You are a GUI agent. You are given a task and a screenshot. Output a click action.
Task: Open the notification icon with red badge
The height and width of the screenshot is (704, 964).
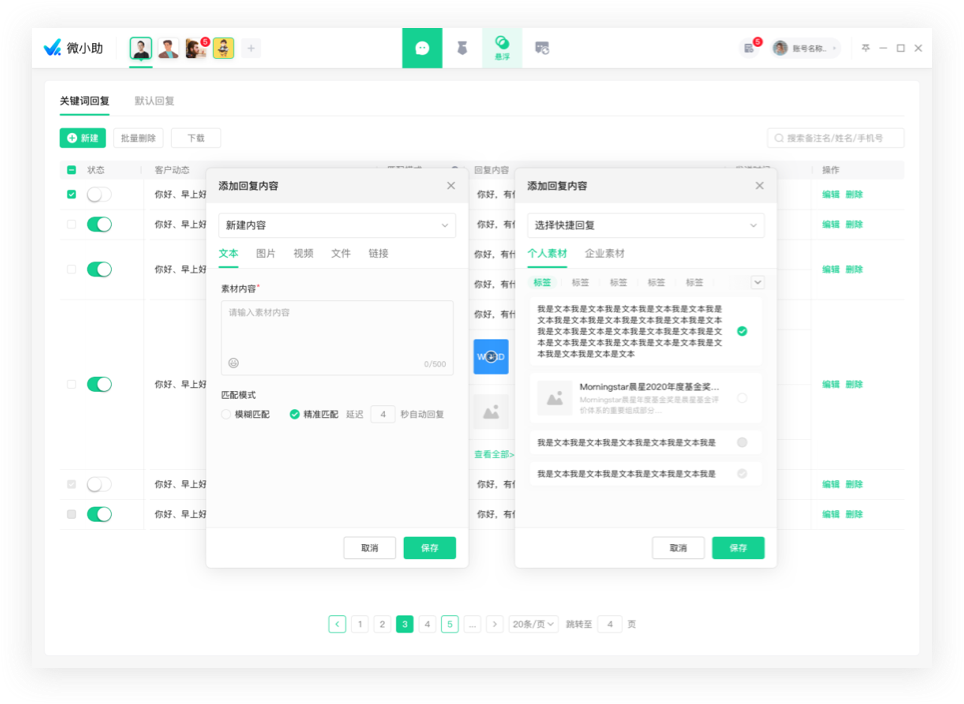(x=749, y=48)
